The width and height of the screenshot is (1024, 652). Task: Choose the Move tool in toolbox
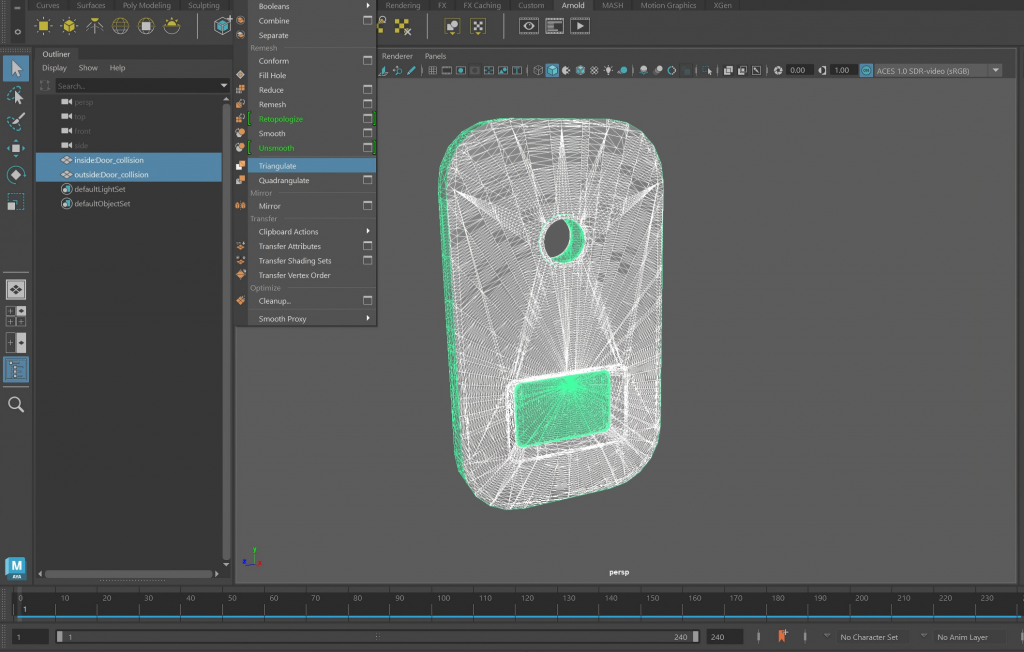point(16,148)
